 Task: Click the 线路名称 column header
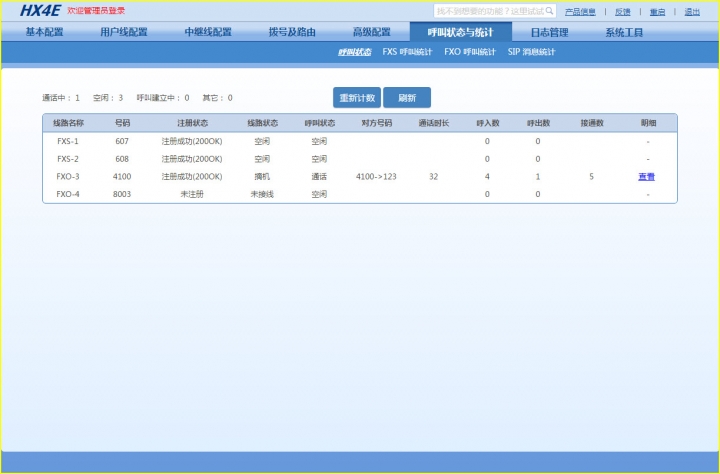[68, 123]
